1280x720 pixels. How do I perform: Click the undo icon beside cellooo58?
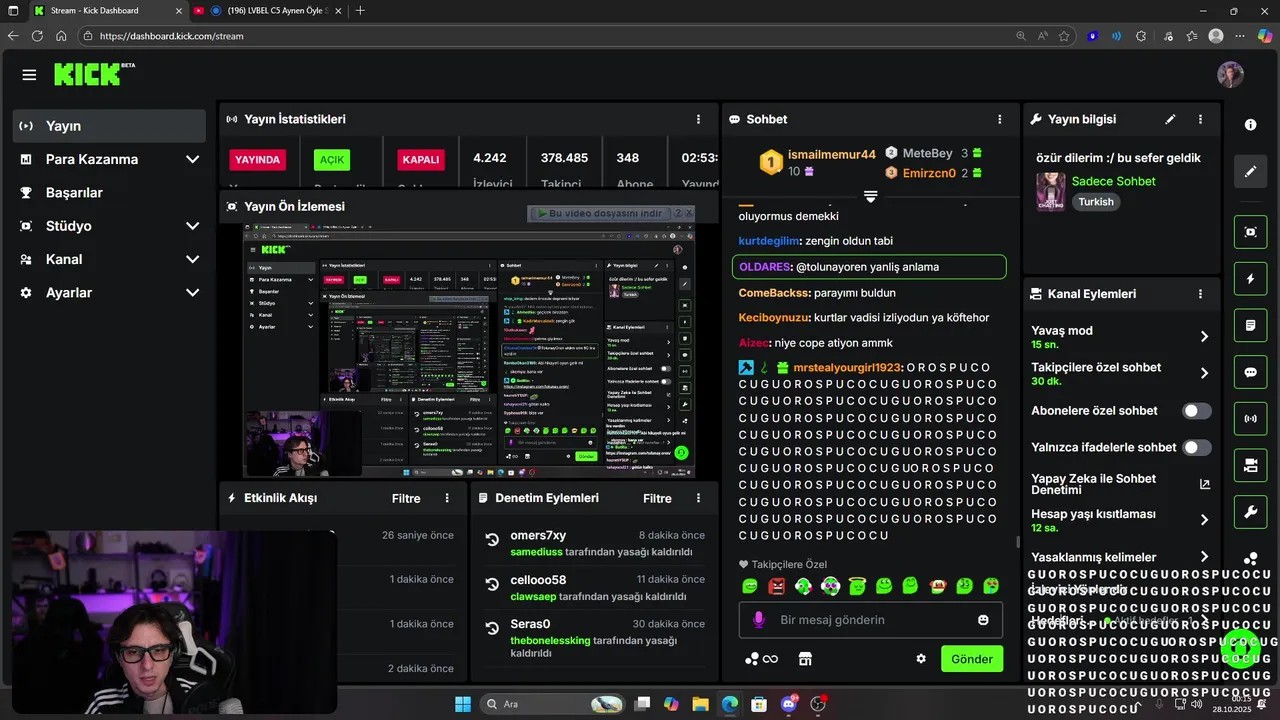492,584
